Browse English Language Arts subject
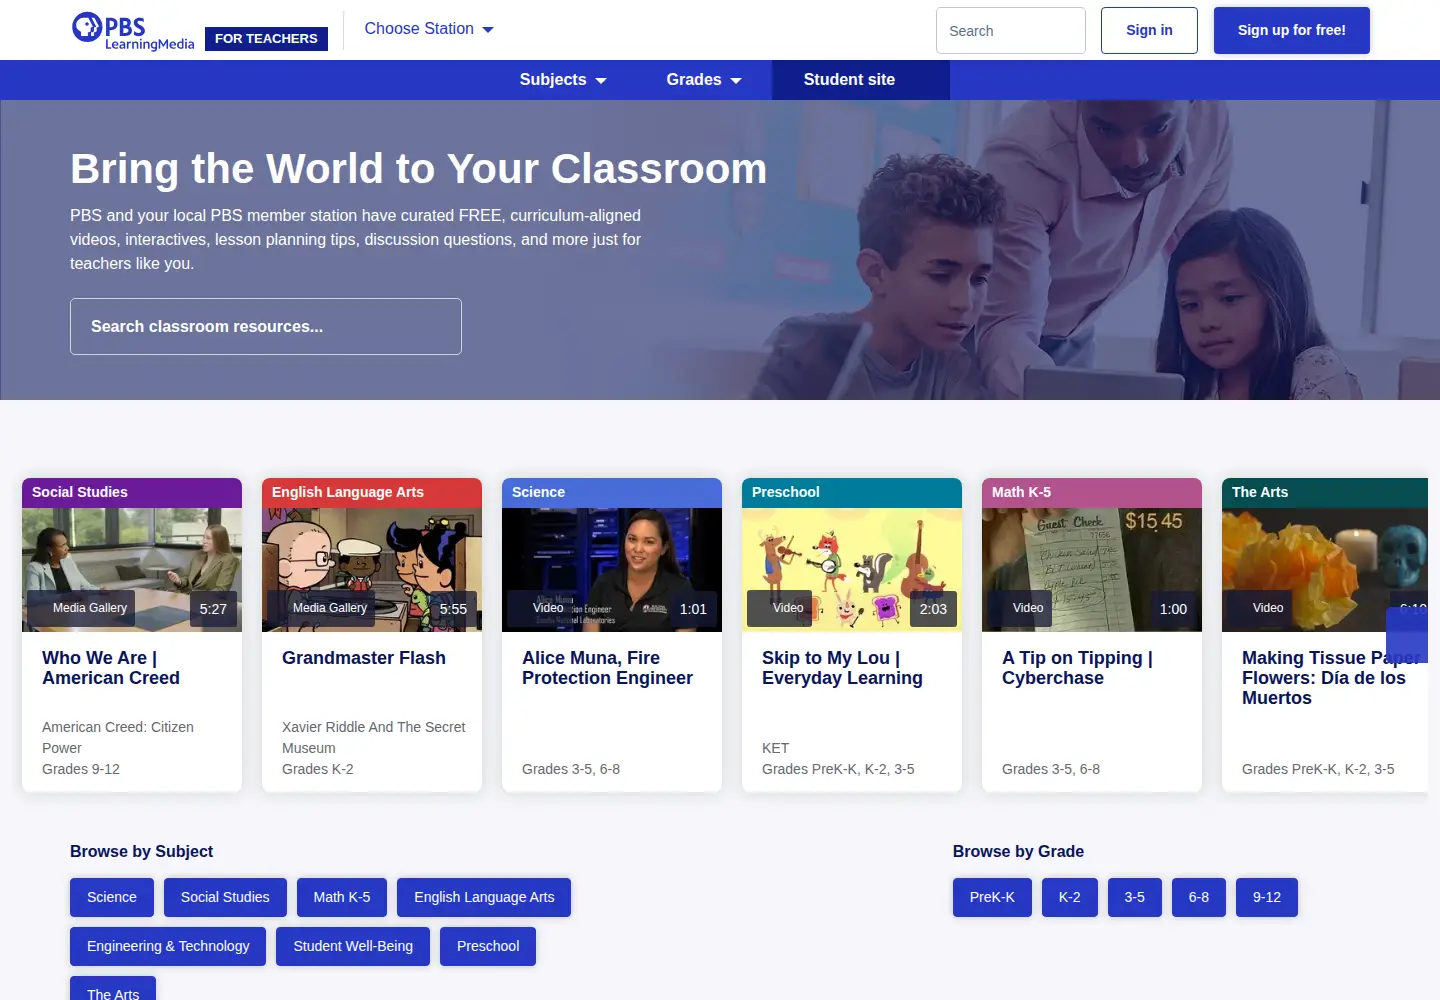 point(484,897)
